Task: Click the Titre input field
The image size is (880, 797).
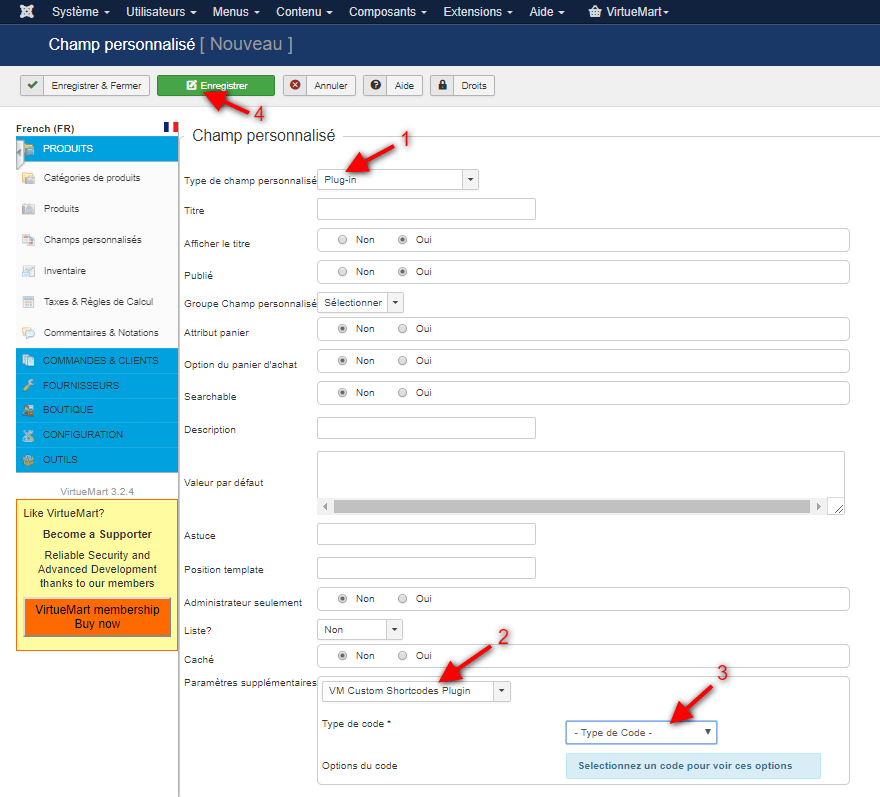Action: [426, 209]
